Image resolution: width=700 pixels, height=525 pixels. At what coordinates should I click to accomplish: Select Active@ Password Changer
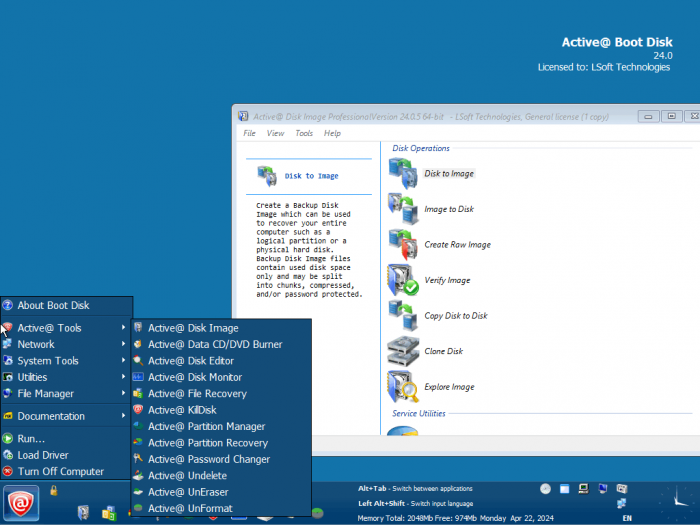pos(209,459)
